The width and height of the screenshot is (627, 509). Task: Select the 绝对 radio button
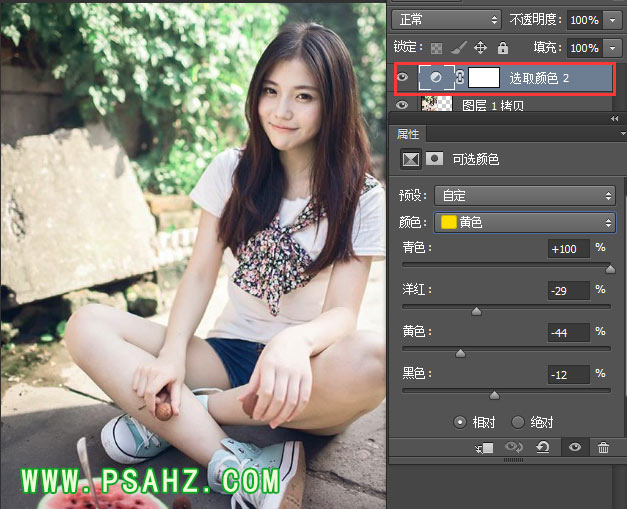518,422
